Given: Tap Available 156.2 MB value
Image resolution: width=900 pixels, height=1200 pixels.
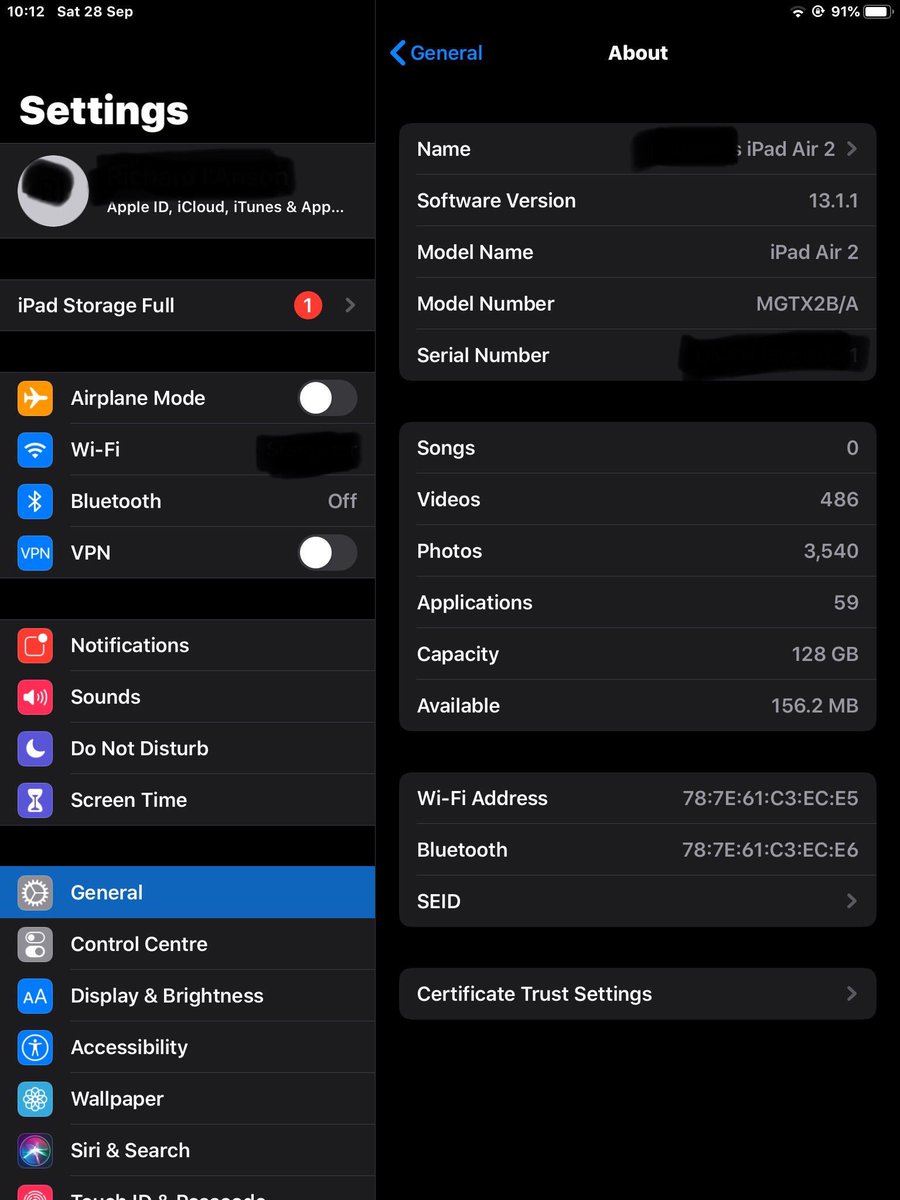Looking at the screenshot, I should pyautogui.click(x=815, y=706).
